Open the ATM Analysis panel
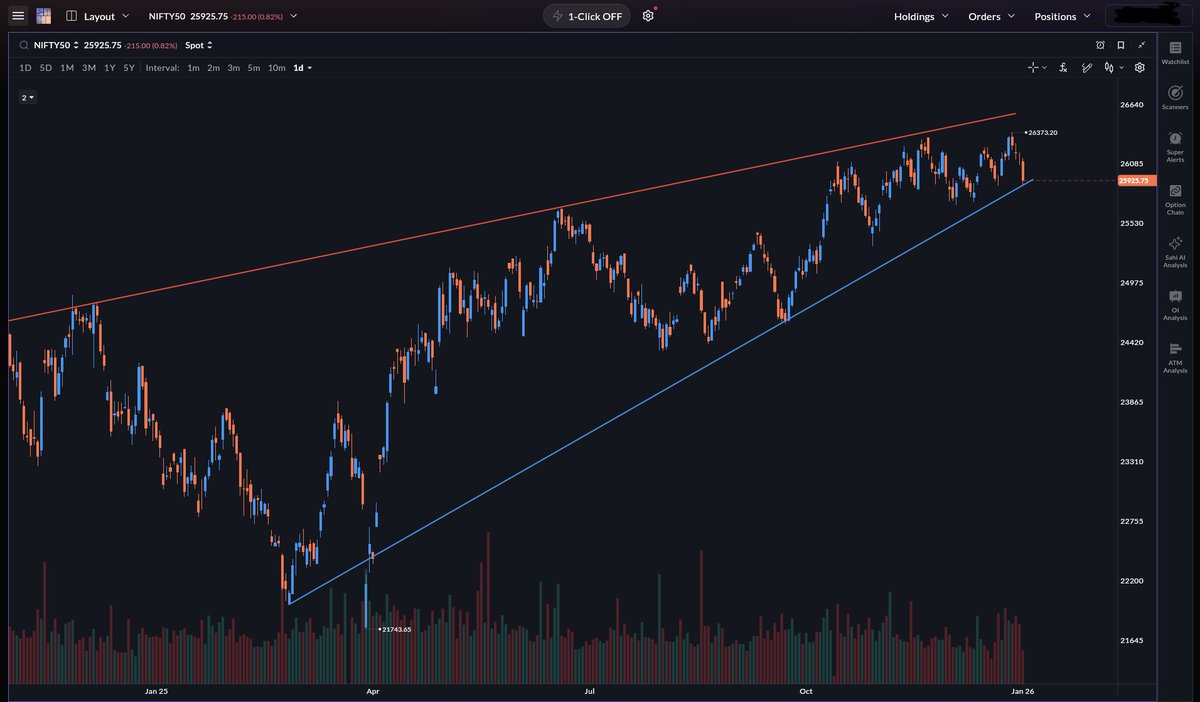 1175,358
